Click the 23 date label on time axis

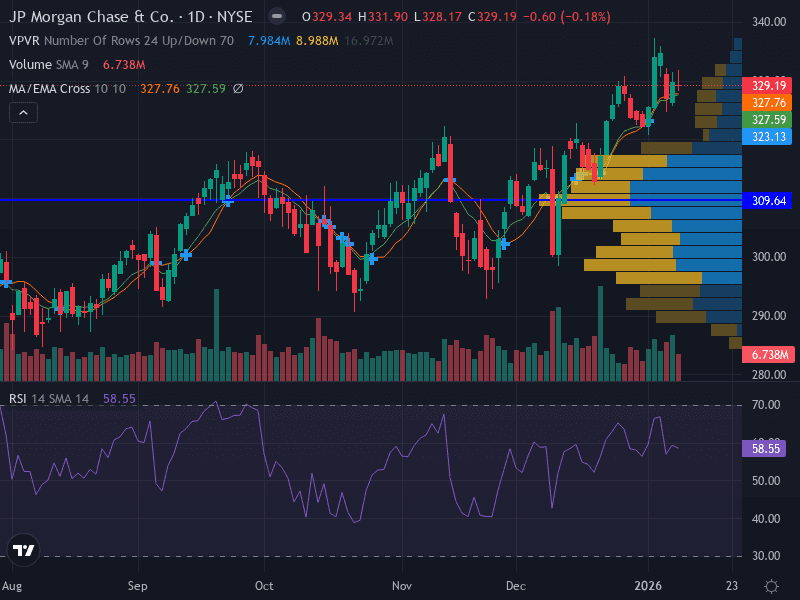[732, 586]
